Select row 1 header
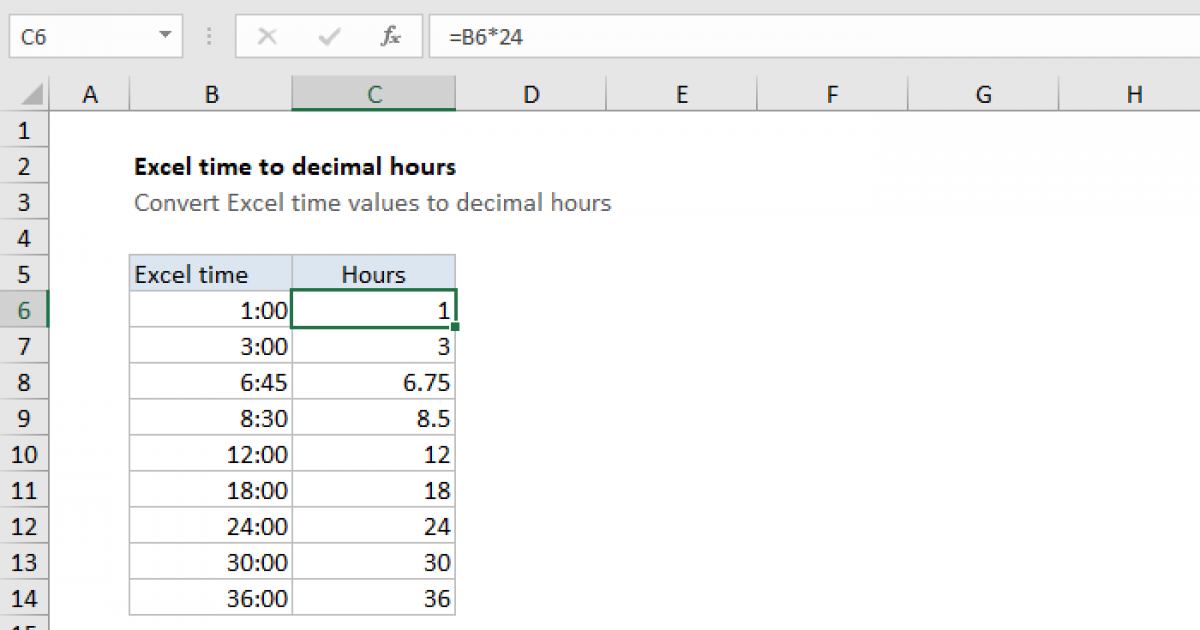Image resolution: width=1200 pixels, height=630 pixels. [x=25, y=130]
